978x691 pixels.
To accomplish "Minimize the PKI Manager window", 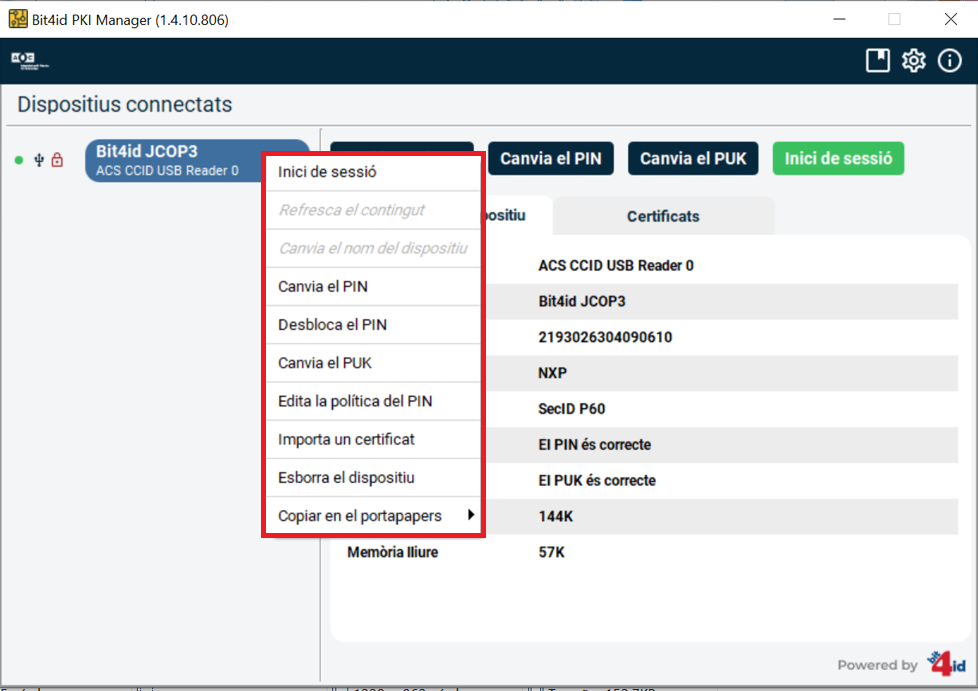I will pyautogui.click(x=840, y=19).
